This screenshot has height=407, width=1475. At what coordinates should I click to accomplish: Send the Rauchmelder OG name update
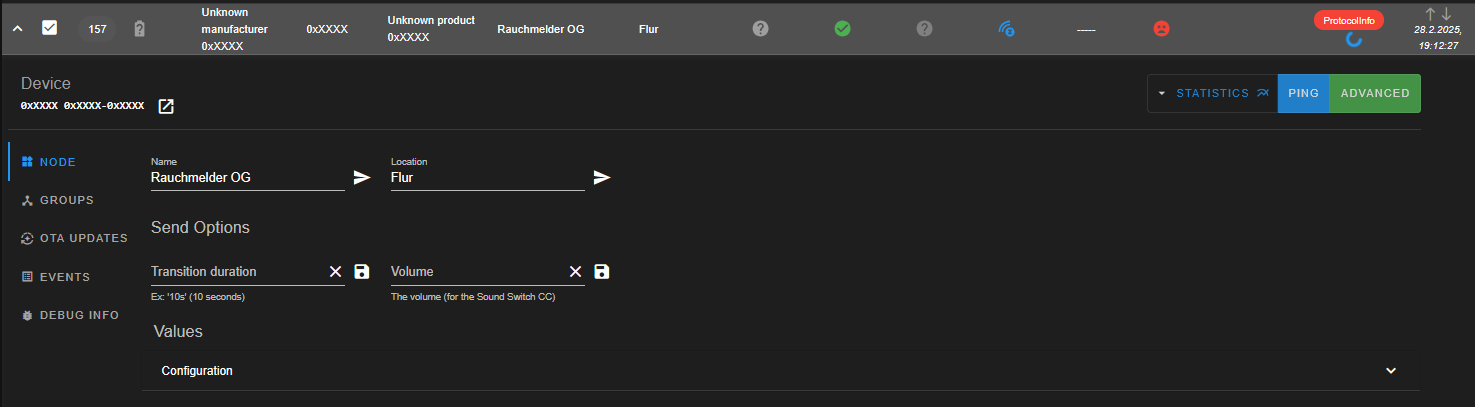pyautogui.click(x=362, y=178)
